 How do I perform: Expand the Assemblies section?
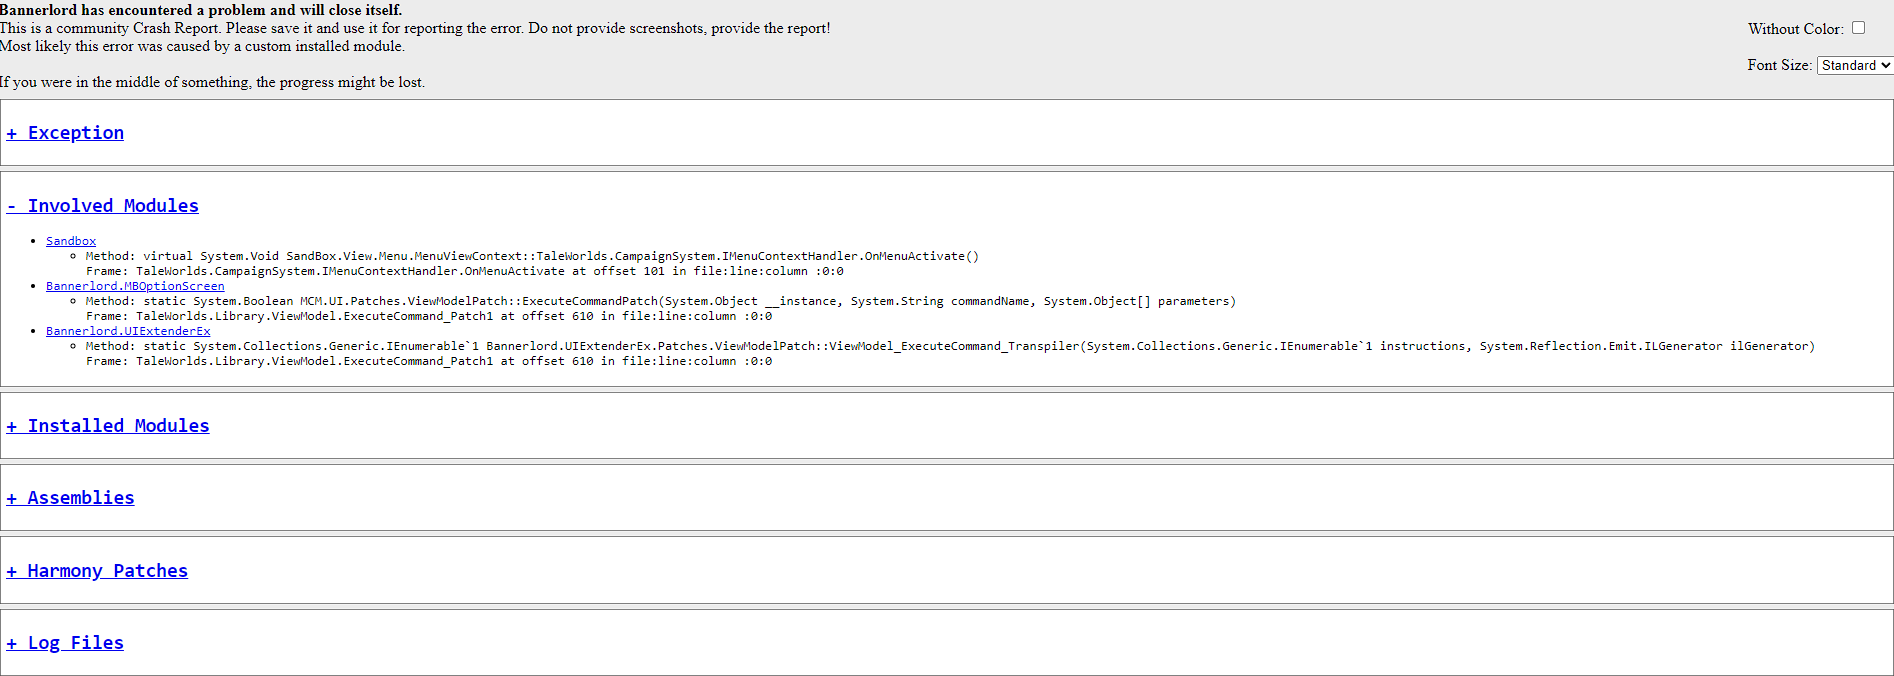tap(70, 498)
